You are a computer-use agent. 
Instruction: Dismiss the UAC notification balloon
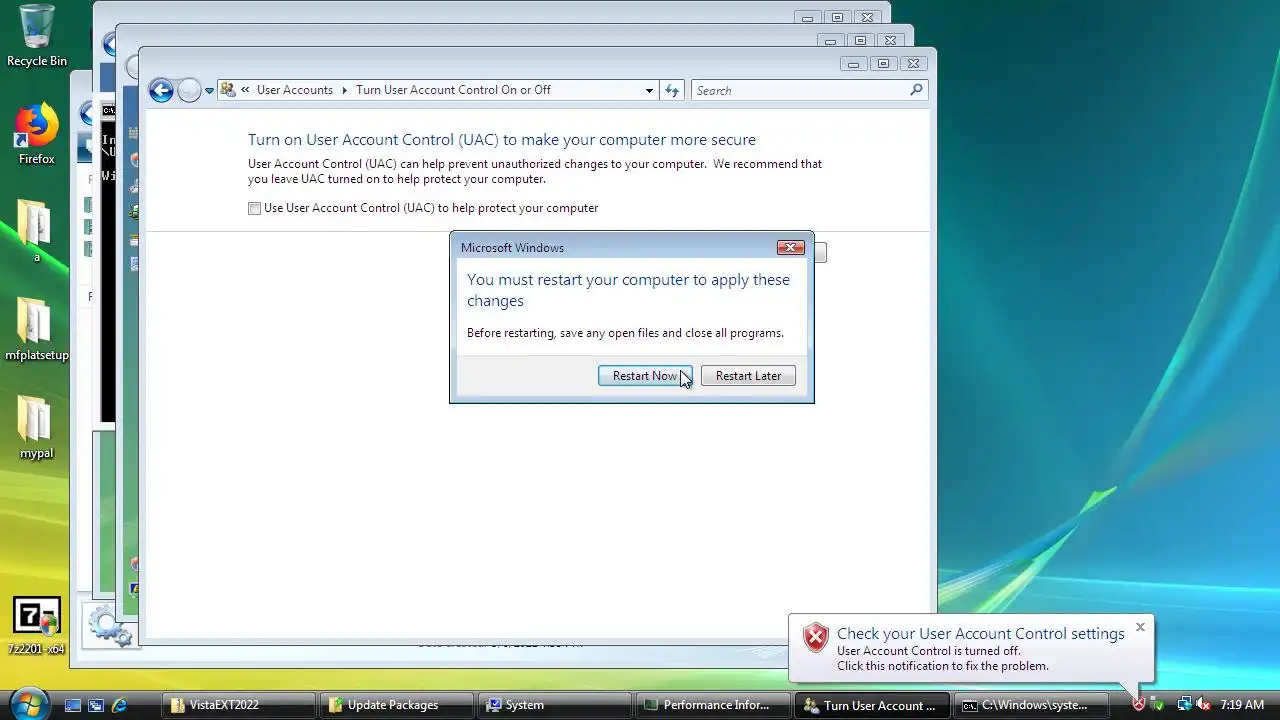coord(1140,628)
